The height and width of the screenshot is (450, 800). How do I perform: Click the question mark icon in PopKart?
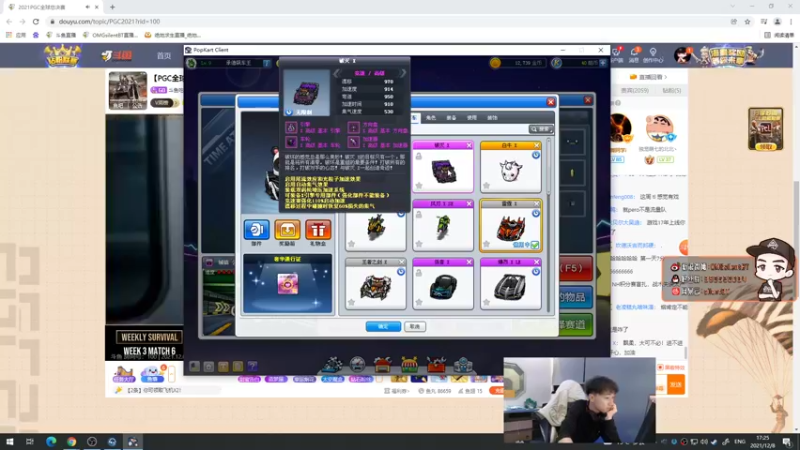click(x=252, y=366)
